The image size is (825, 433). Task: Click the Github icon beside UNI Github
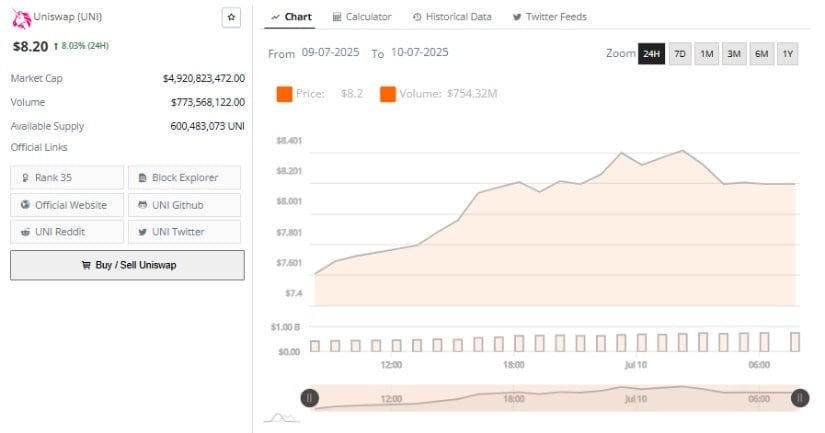142,205
